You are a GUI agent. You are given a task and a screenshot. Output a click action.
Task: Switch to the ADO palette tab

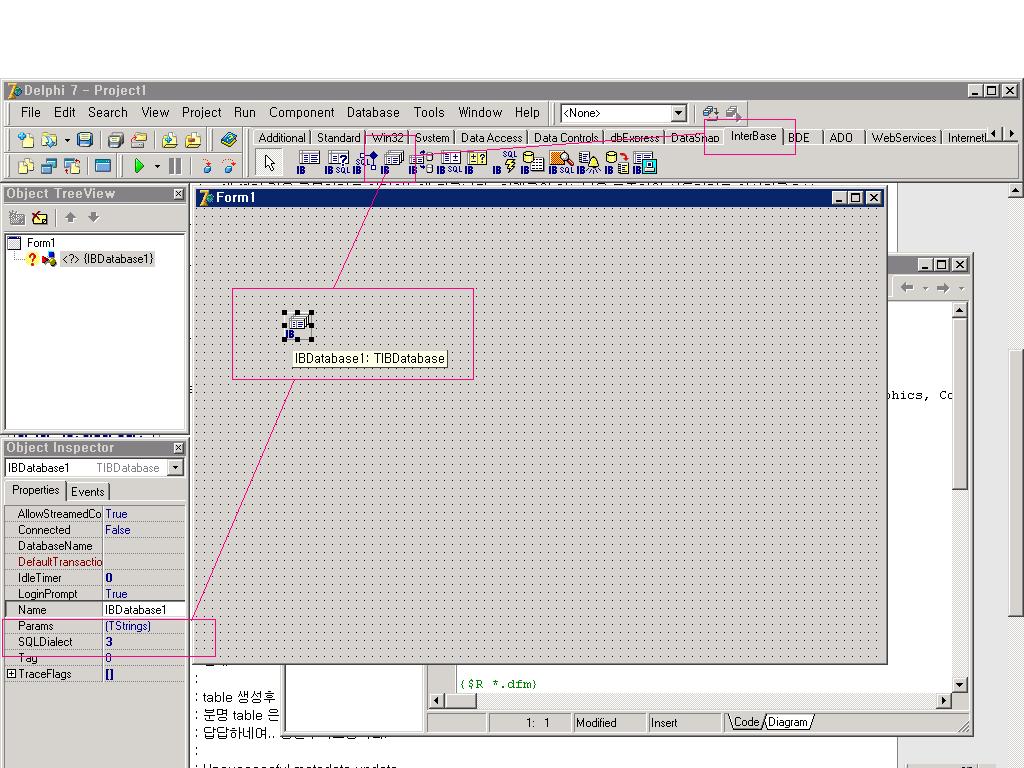[841, 138]
